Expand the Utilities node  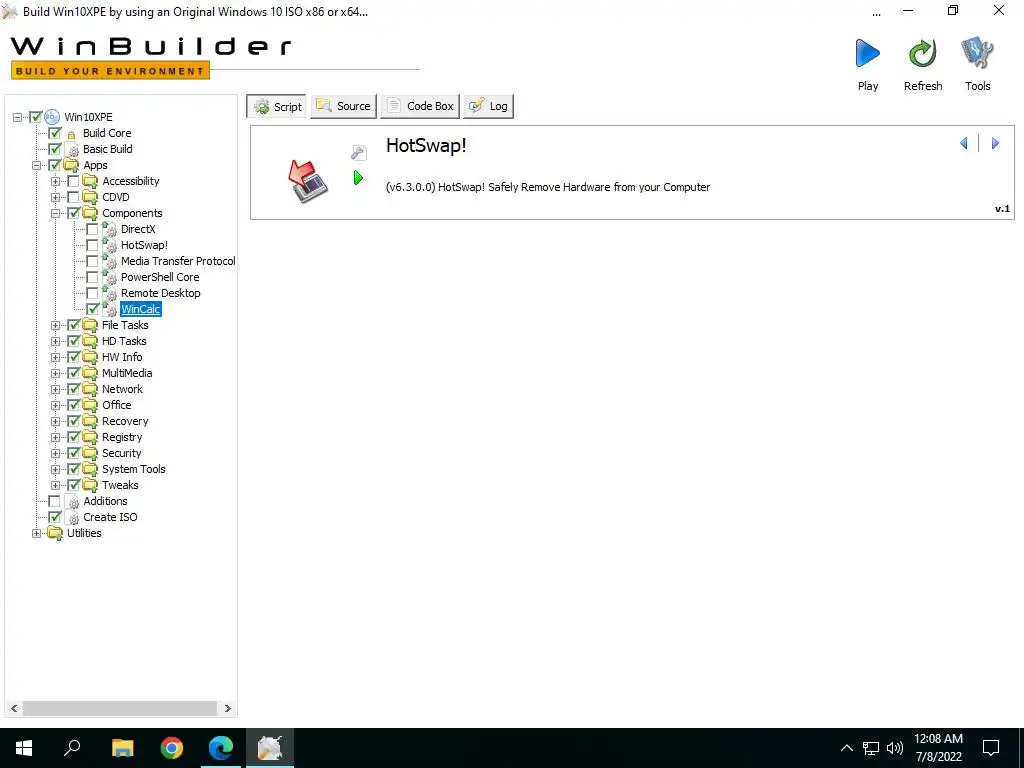point(37,534)
